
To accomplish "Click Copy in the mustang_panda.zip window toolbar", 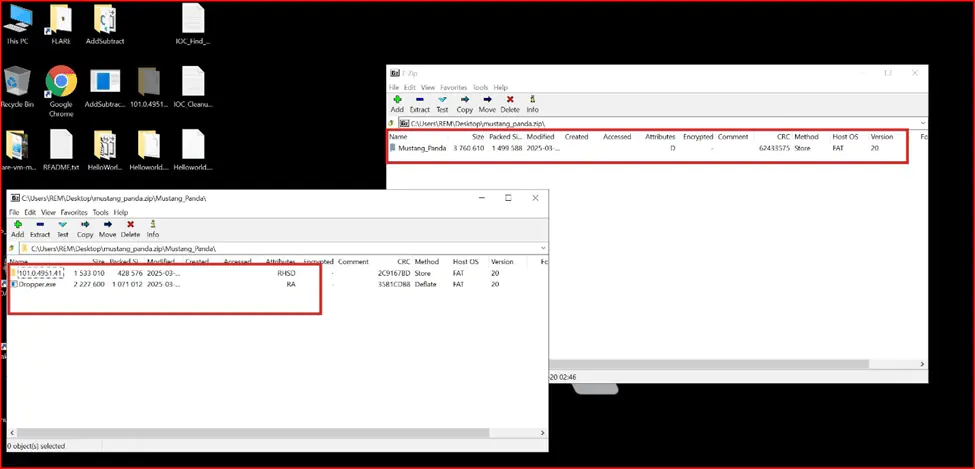I will (x=465, y=104).
